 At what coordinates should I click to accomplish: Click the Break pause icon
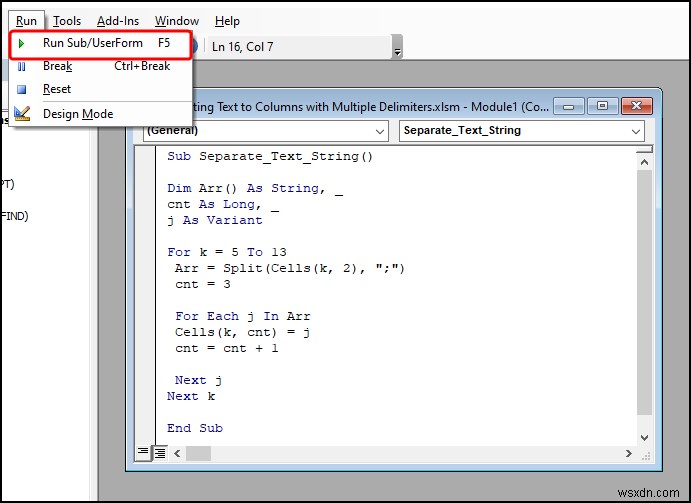(21, 67)
